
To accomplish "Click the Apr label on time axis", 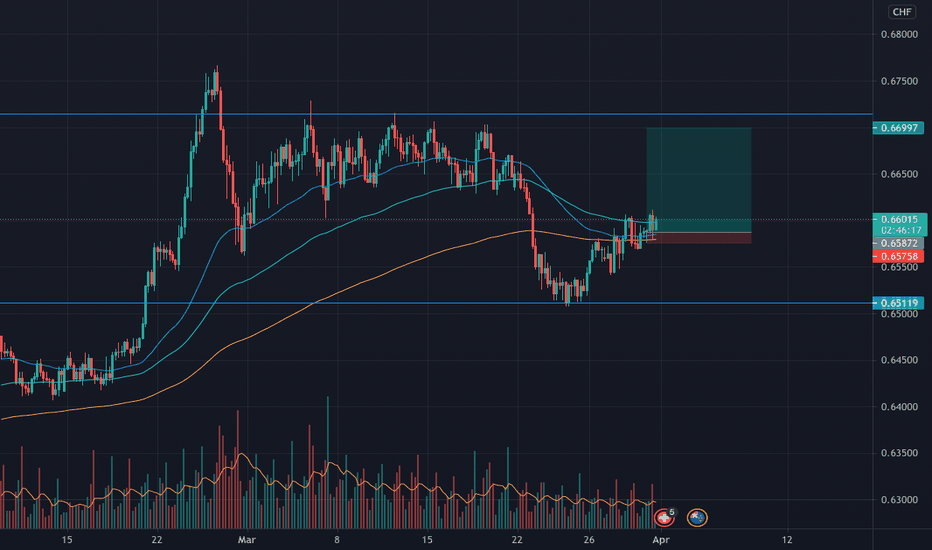I will 661,540.
